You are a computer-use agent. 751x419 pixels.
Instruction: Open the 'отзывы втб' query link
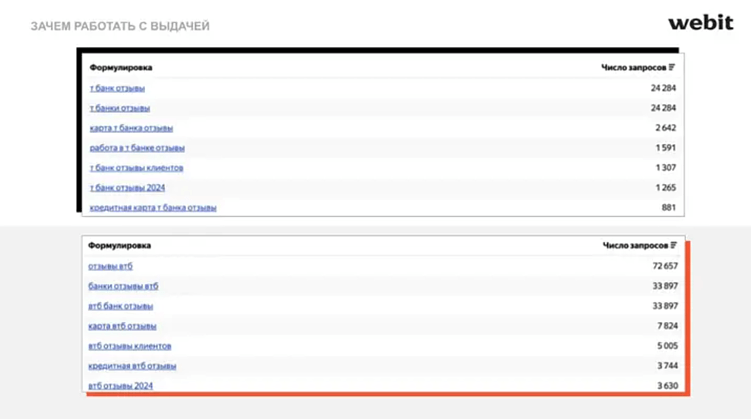tap(111, 266)
